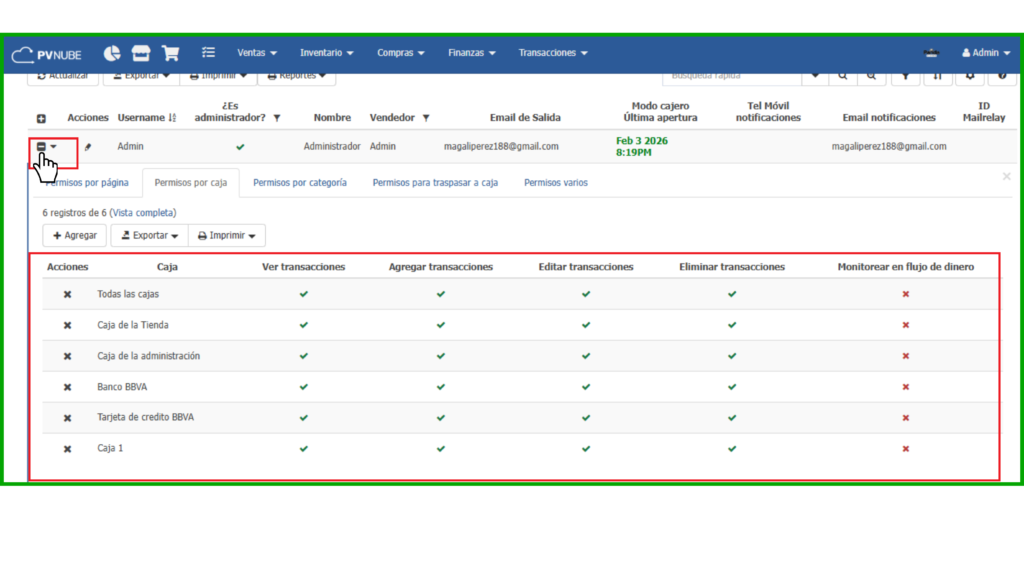
Task: Click the Vista completa link
Action: pyautogui.click(x=143, y=213)
